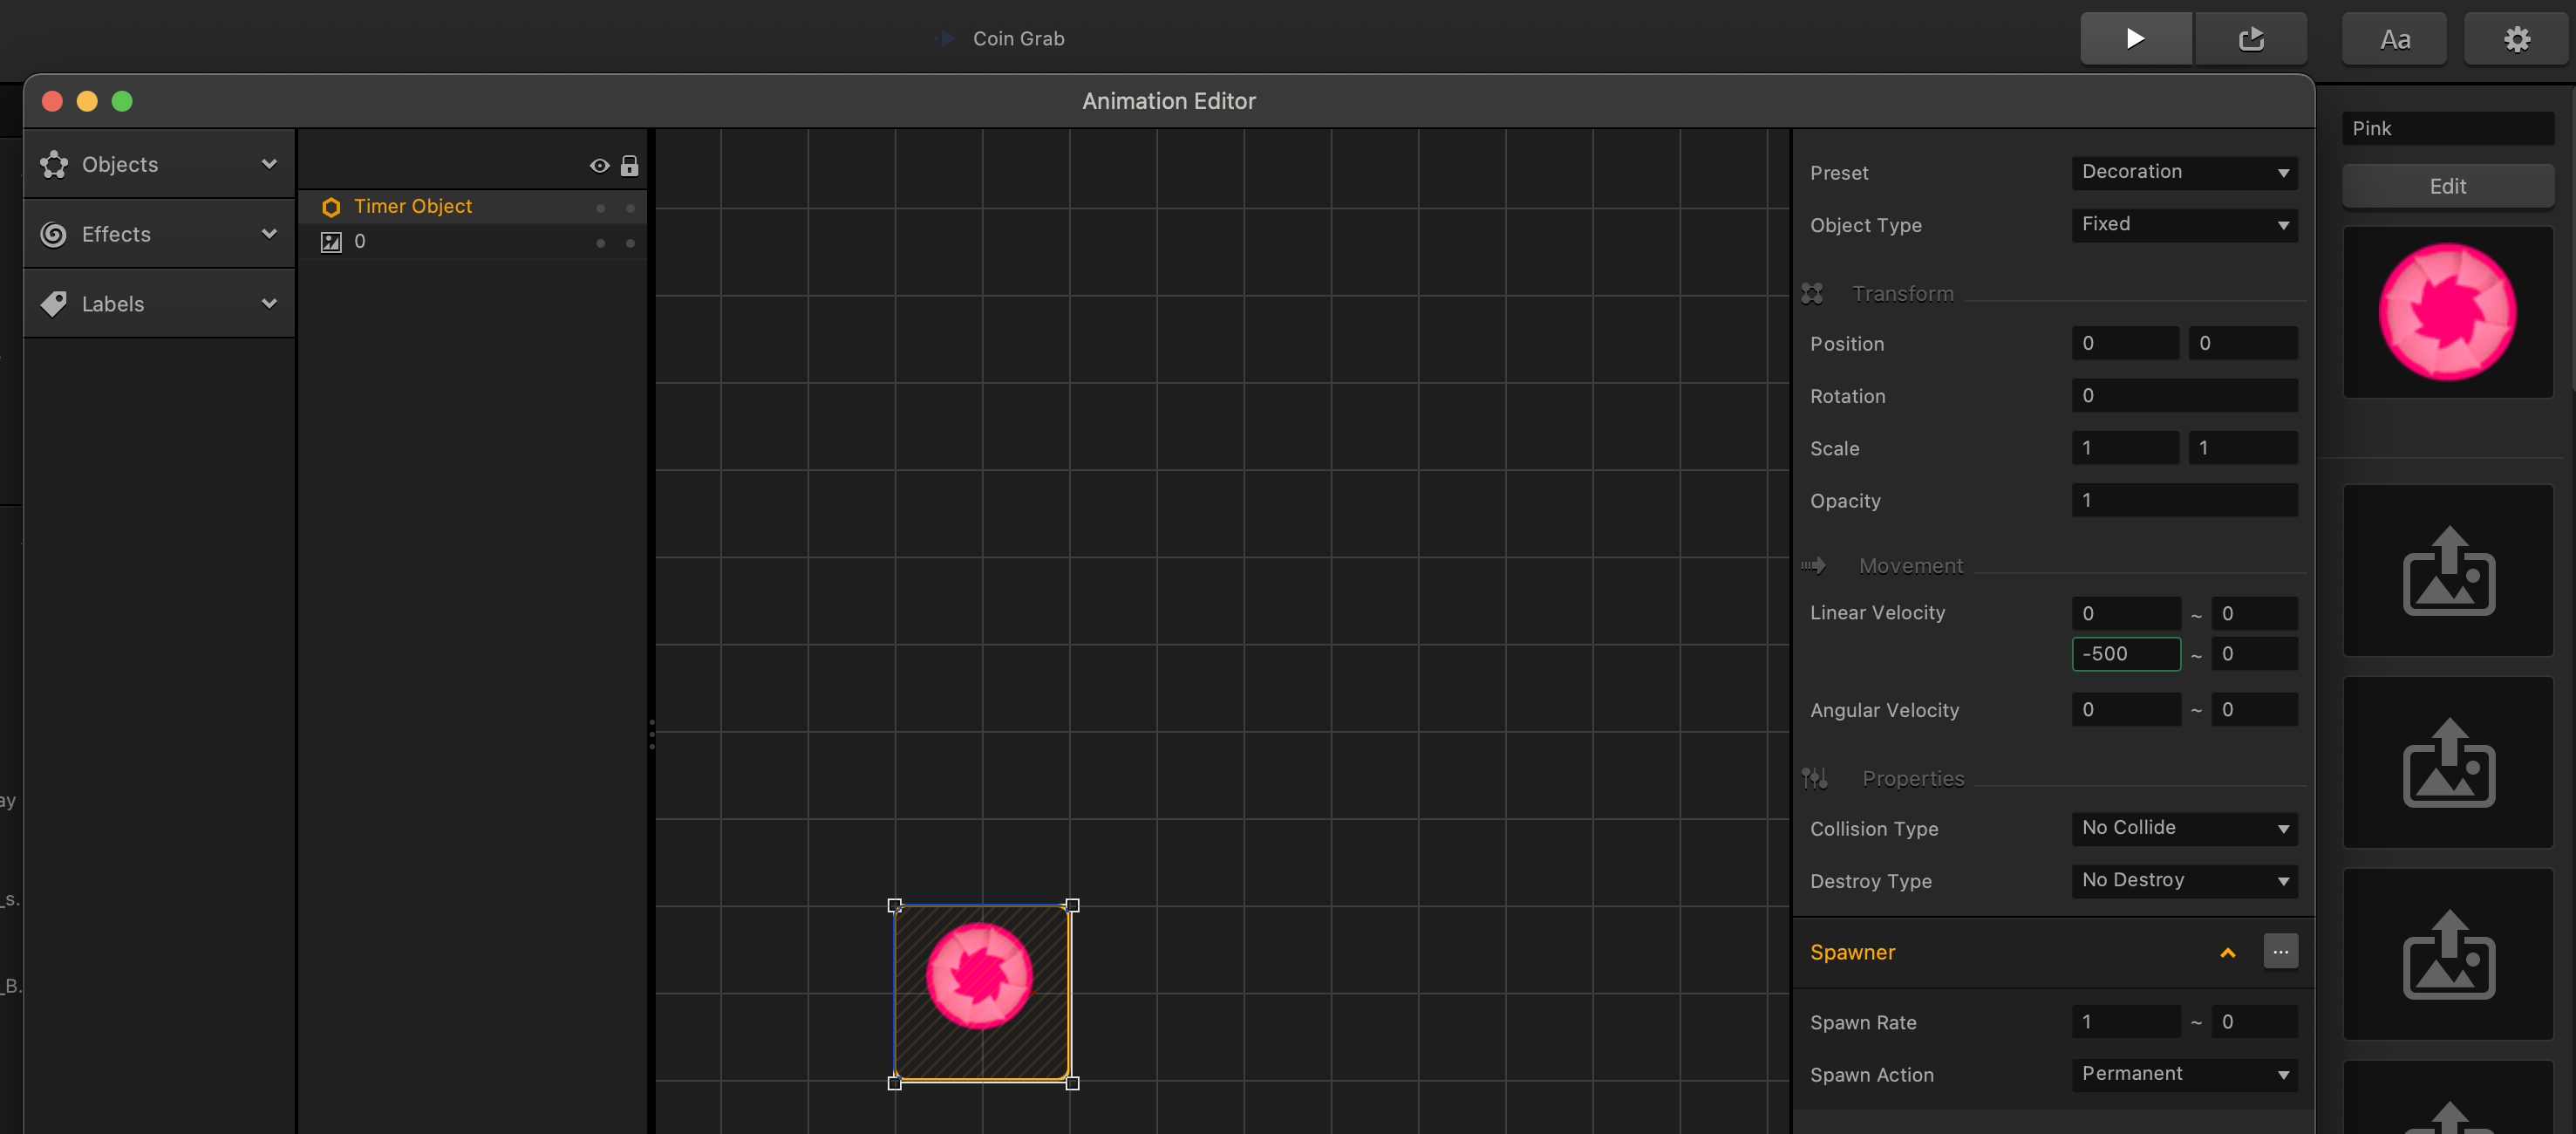The height and width of the screenshot is (1134, 2576).
Task: Collapse the Spawner section arrow
Action: tap(2227, 952)
